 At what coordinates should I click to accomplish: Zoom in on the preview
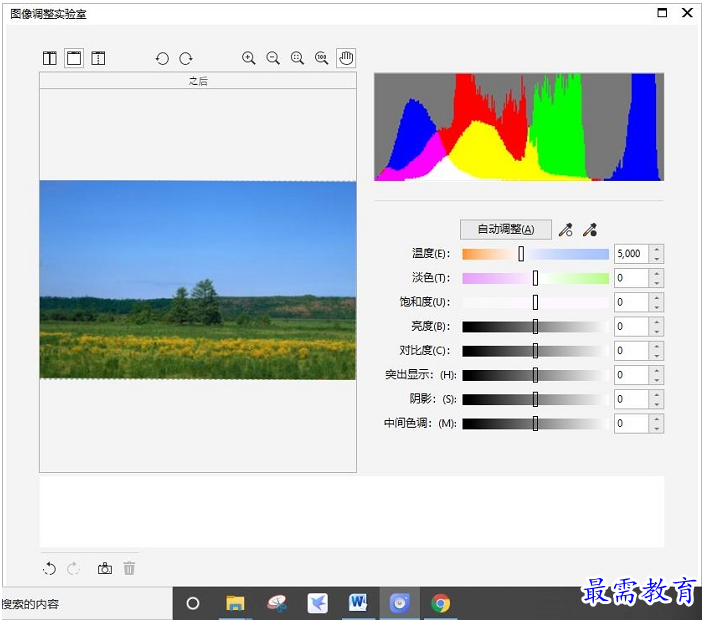249,58
